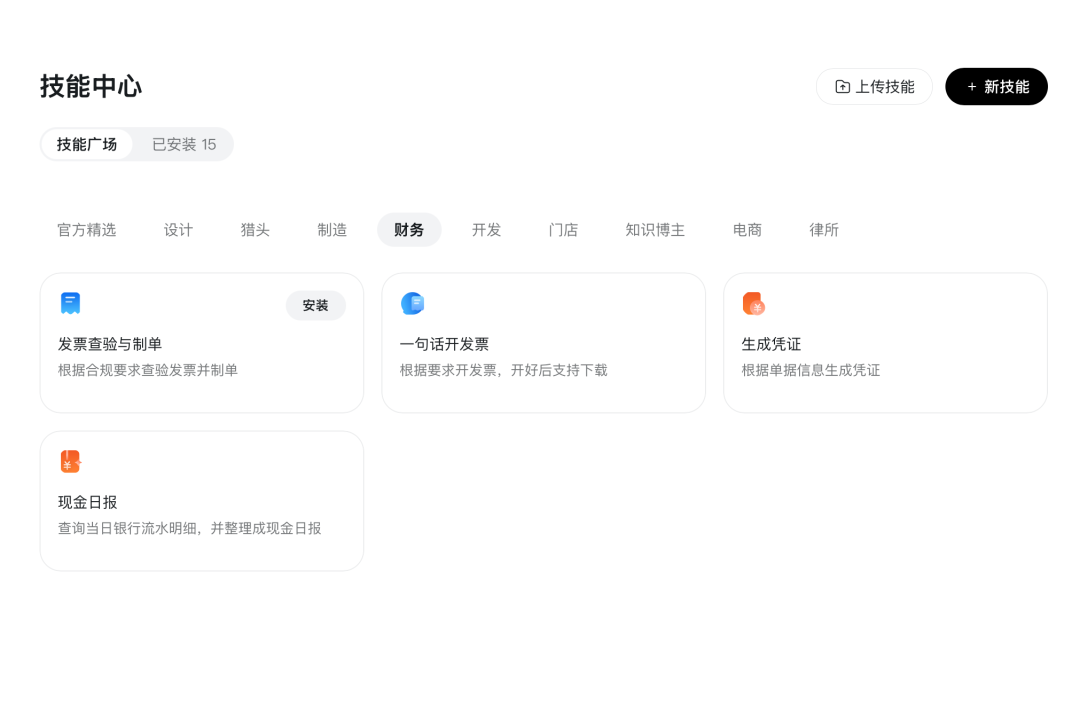Image resolution: width=1080 pixels, height=720 pixels.
Task: View the 律所 category skills
Action: 824,230
